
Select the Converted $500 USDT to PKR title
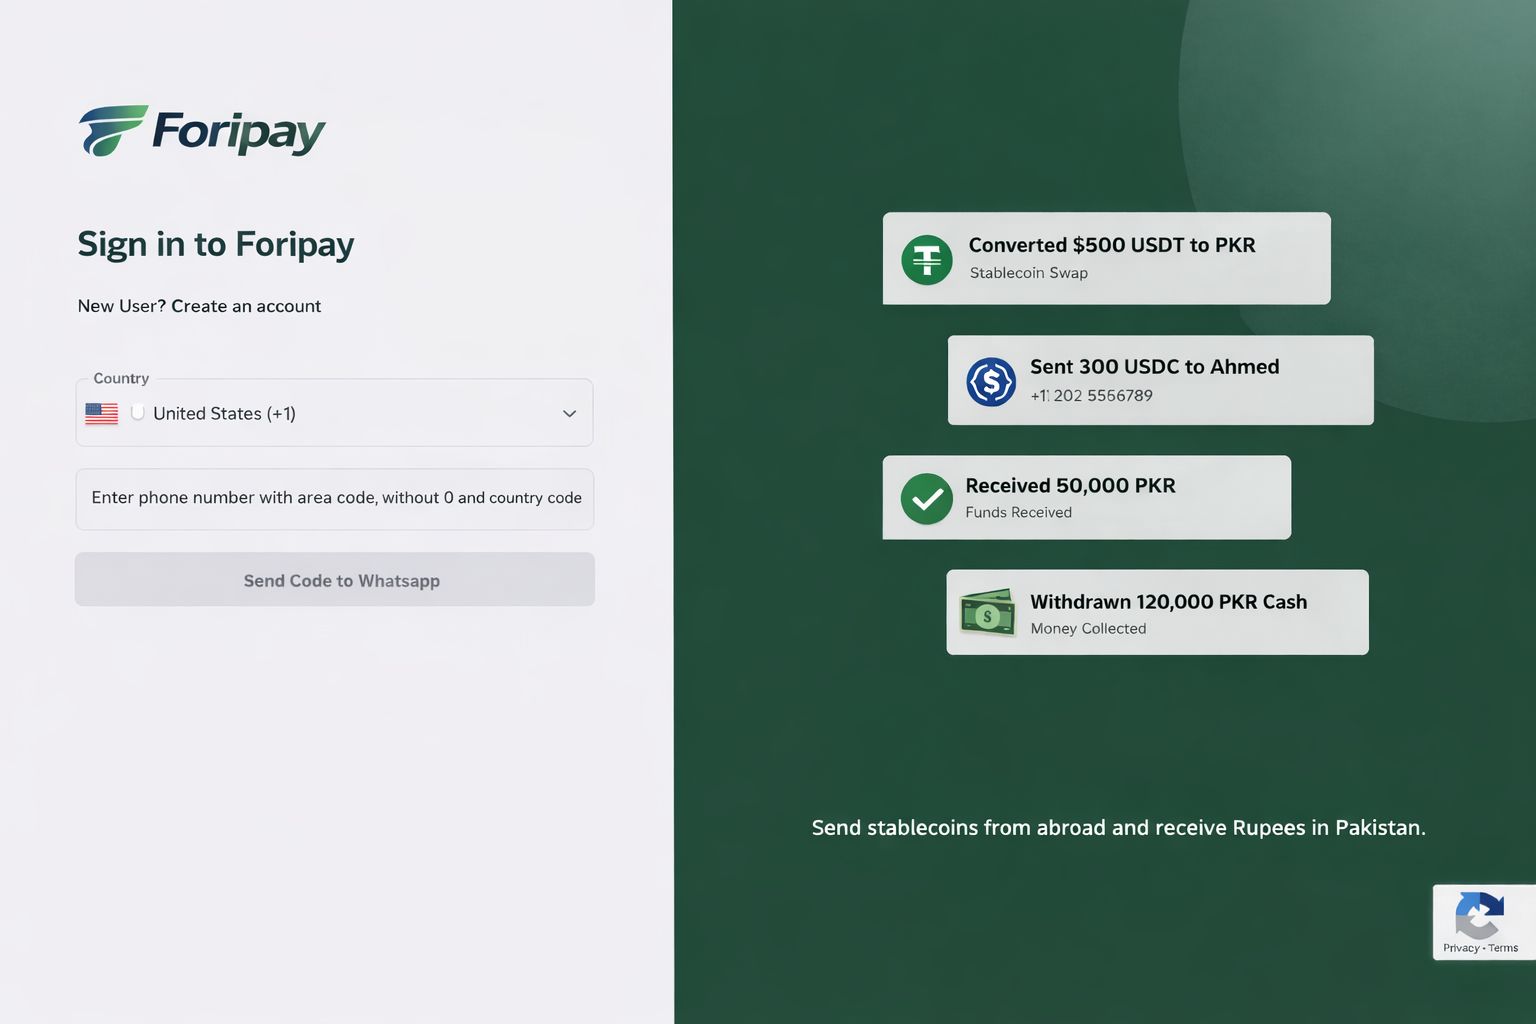click(1111, 245)
